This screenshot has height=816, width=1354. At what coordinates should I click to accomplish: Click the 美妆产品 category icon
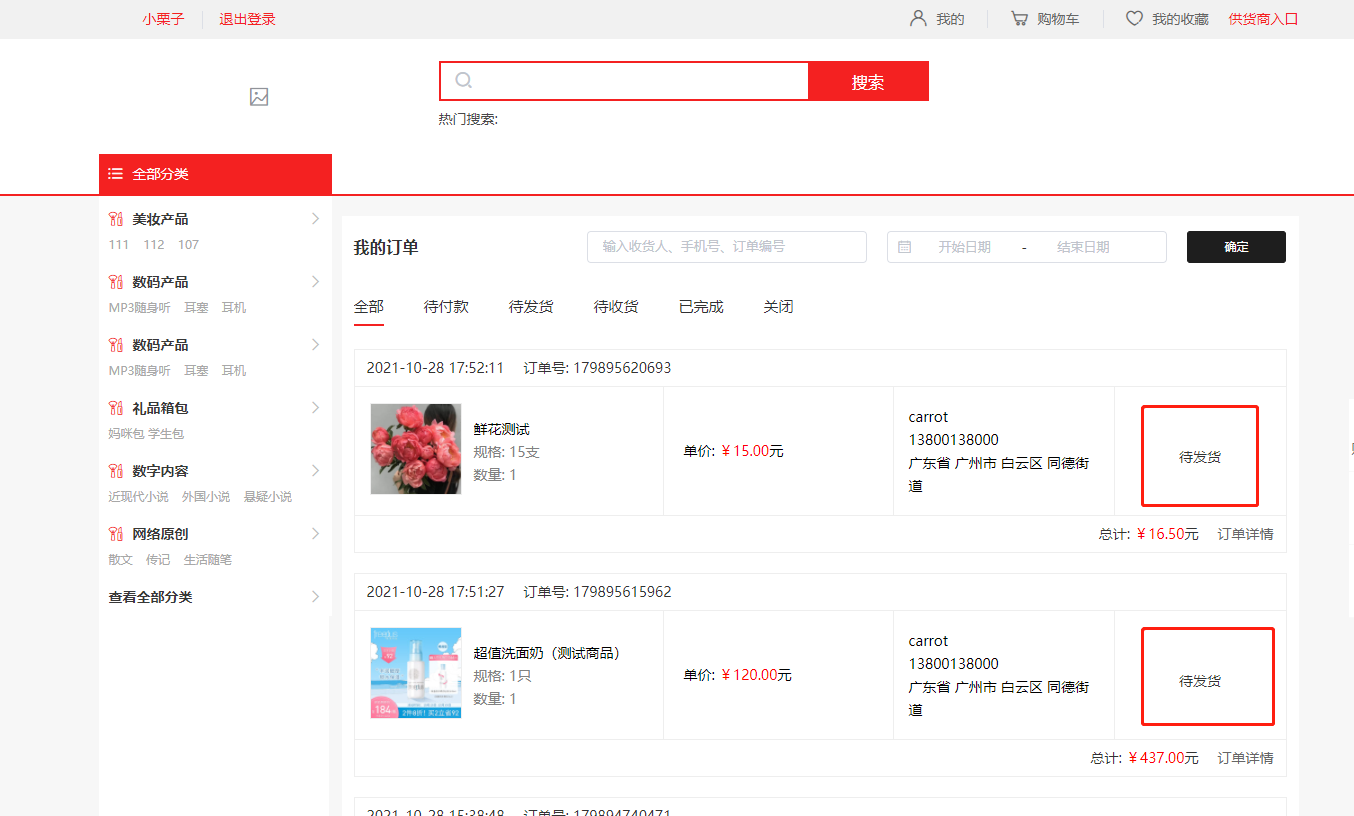(x=116, y=219)
